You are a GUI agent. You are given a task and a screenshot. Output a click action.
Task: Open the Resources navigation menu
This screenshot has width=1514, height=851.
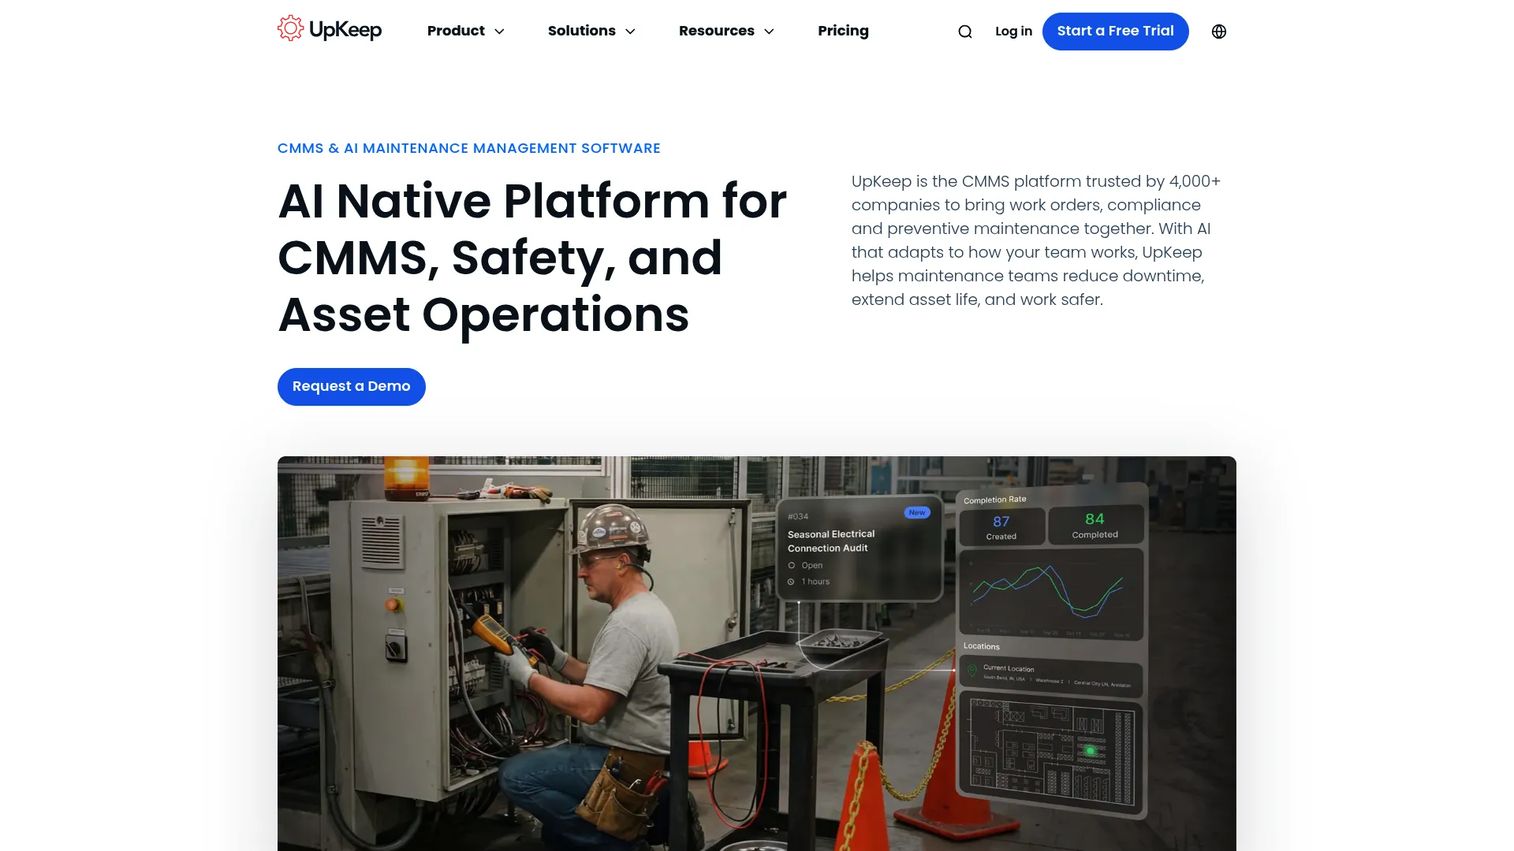[x=717, y=31]
